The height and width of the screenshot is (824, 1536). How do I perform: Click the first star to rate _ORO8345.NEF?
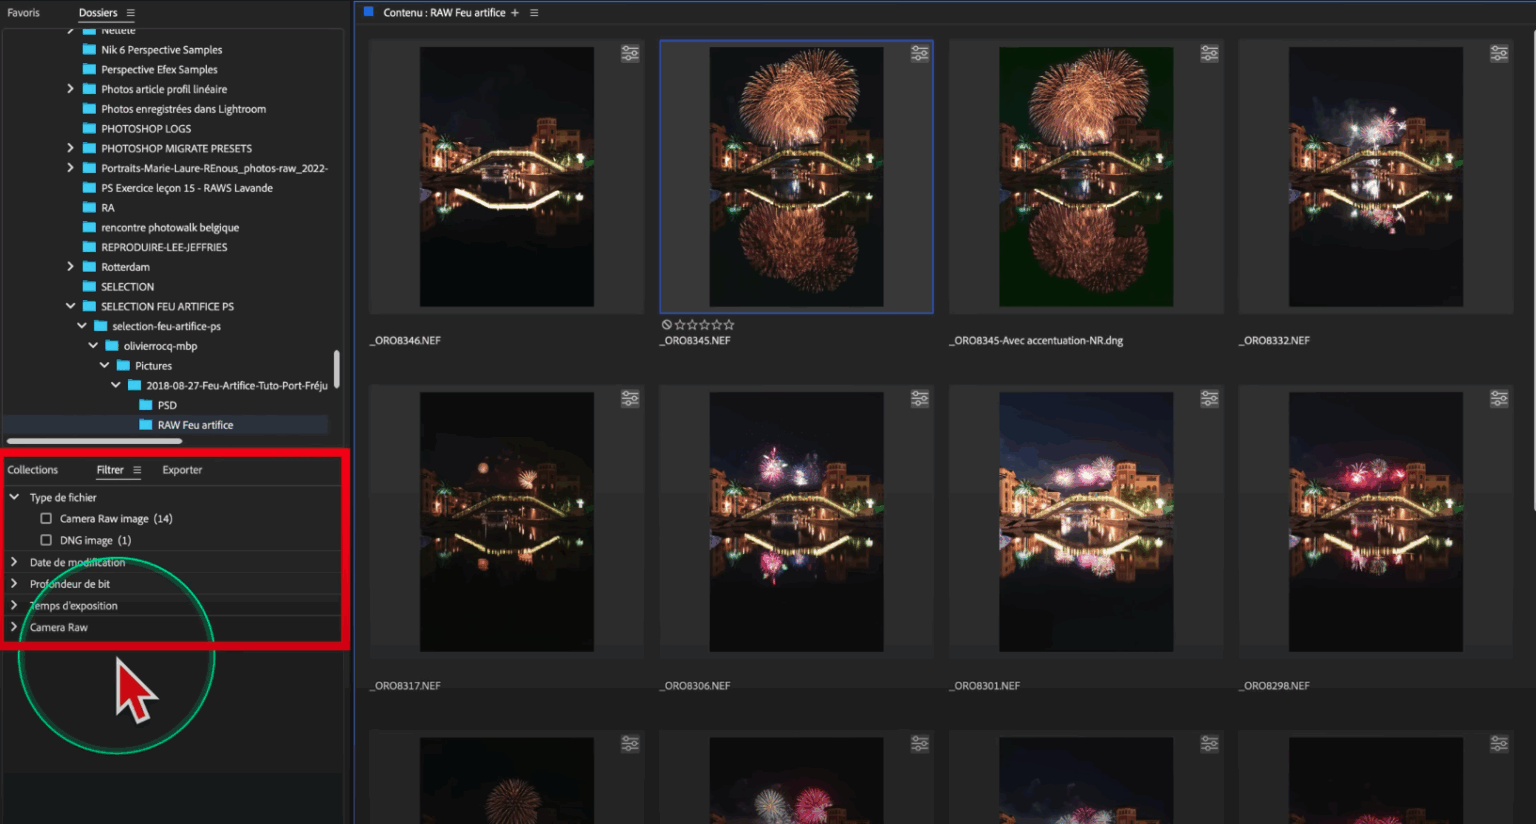coord(679,324)
